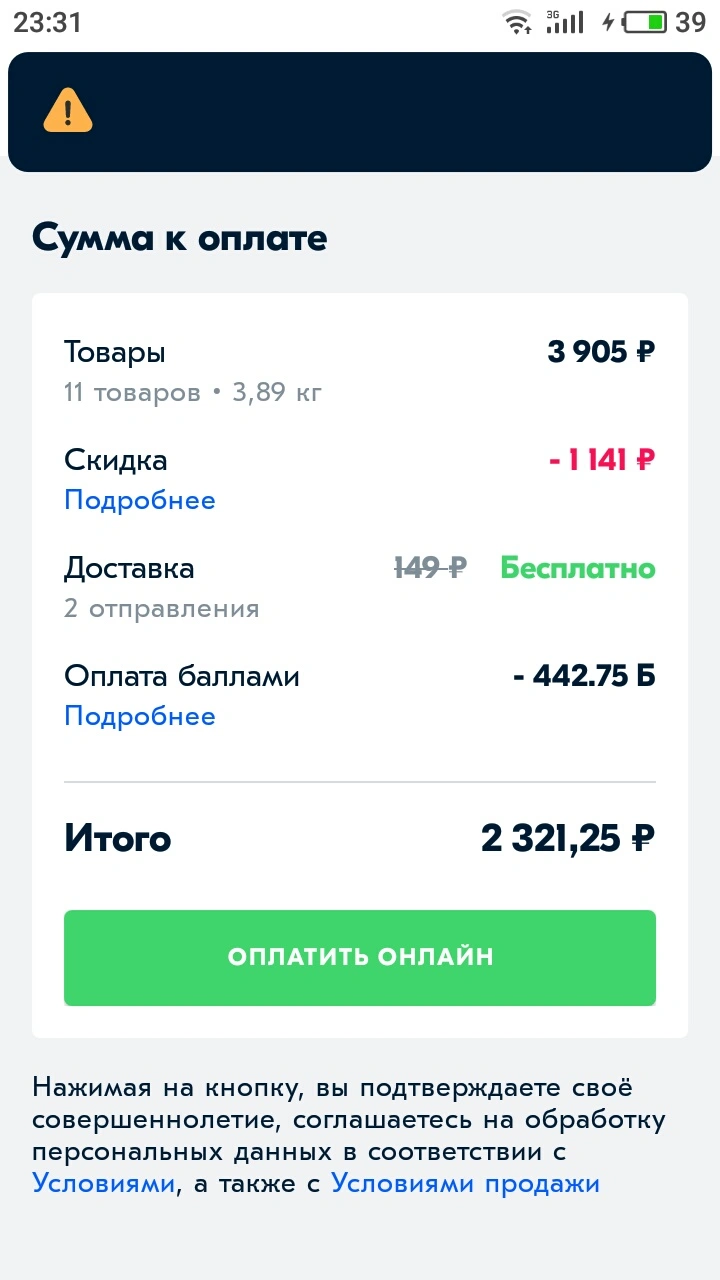Viewport: 720px width, 1280px height.
Task: Tap the battery charging icon
Action: (x=635, y=21)
